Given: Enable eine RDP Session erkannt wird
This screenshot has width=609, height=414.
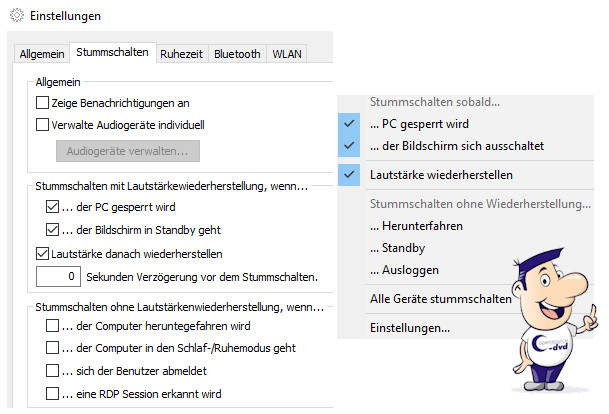Looking at the screenshot, I should pyautogui.click(x=53, y=394).
